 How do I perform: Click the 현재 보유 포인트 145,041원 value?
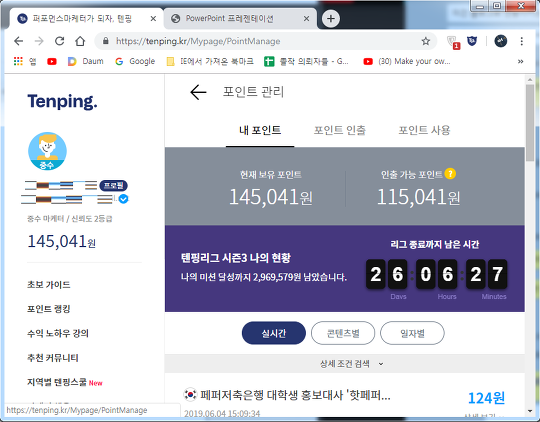271,197
